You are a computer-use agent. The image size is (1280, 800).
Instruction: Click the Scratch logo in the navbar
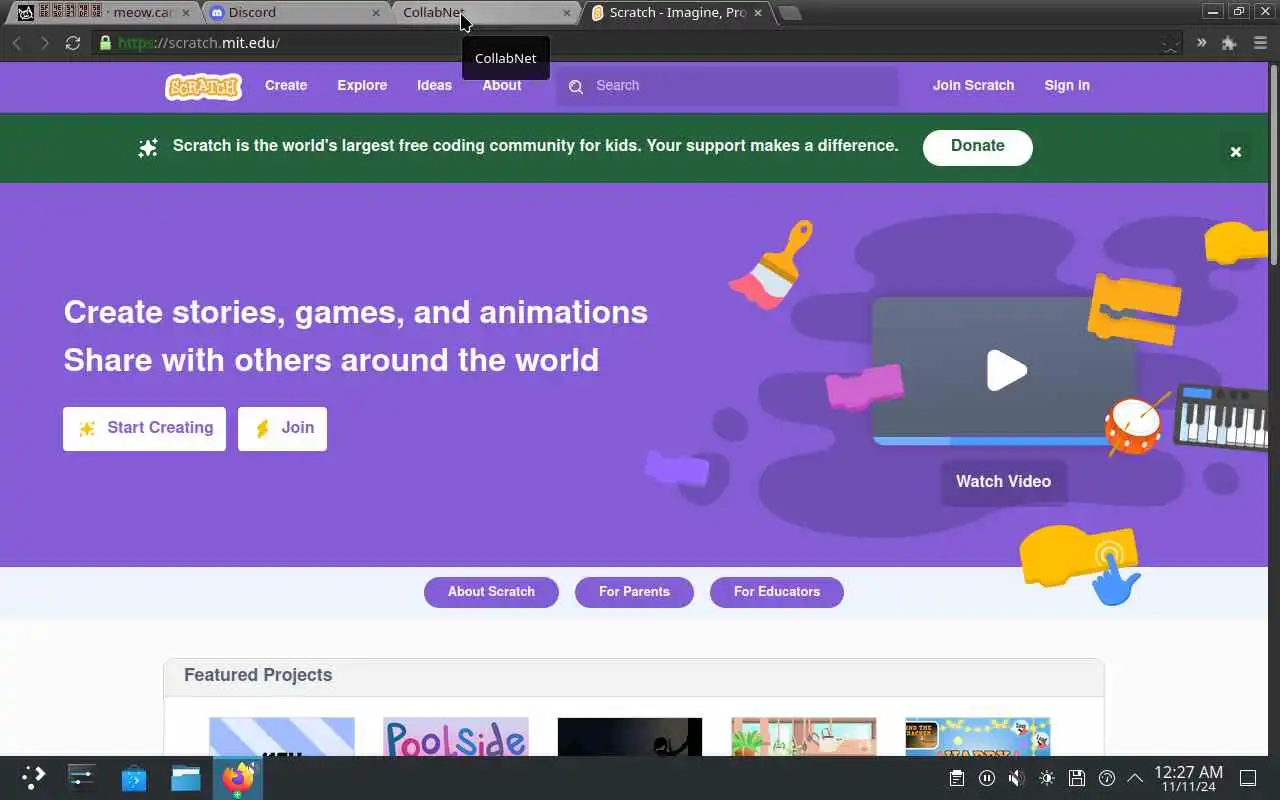pos(203,86)
